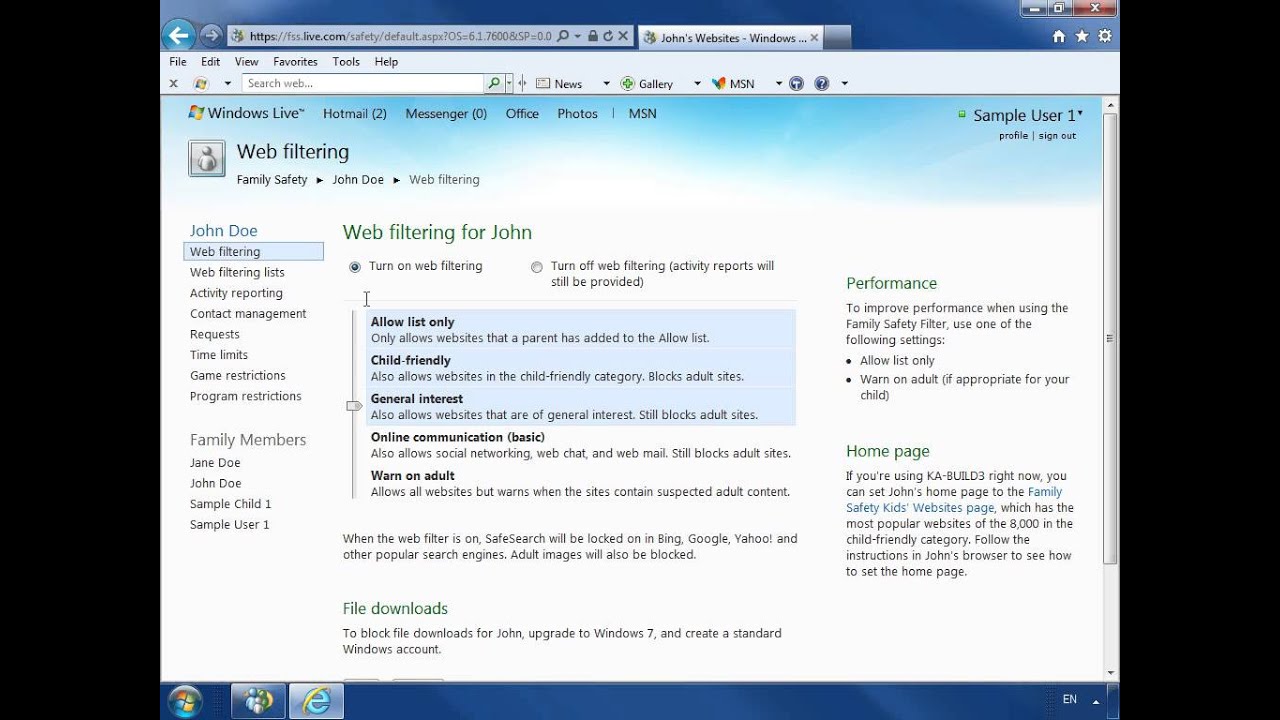This screenshot has width=1280, height=720.
Task: Choose the Allow list only filtering level
Action: pyautogui.click(x=581, y=330)
